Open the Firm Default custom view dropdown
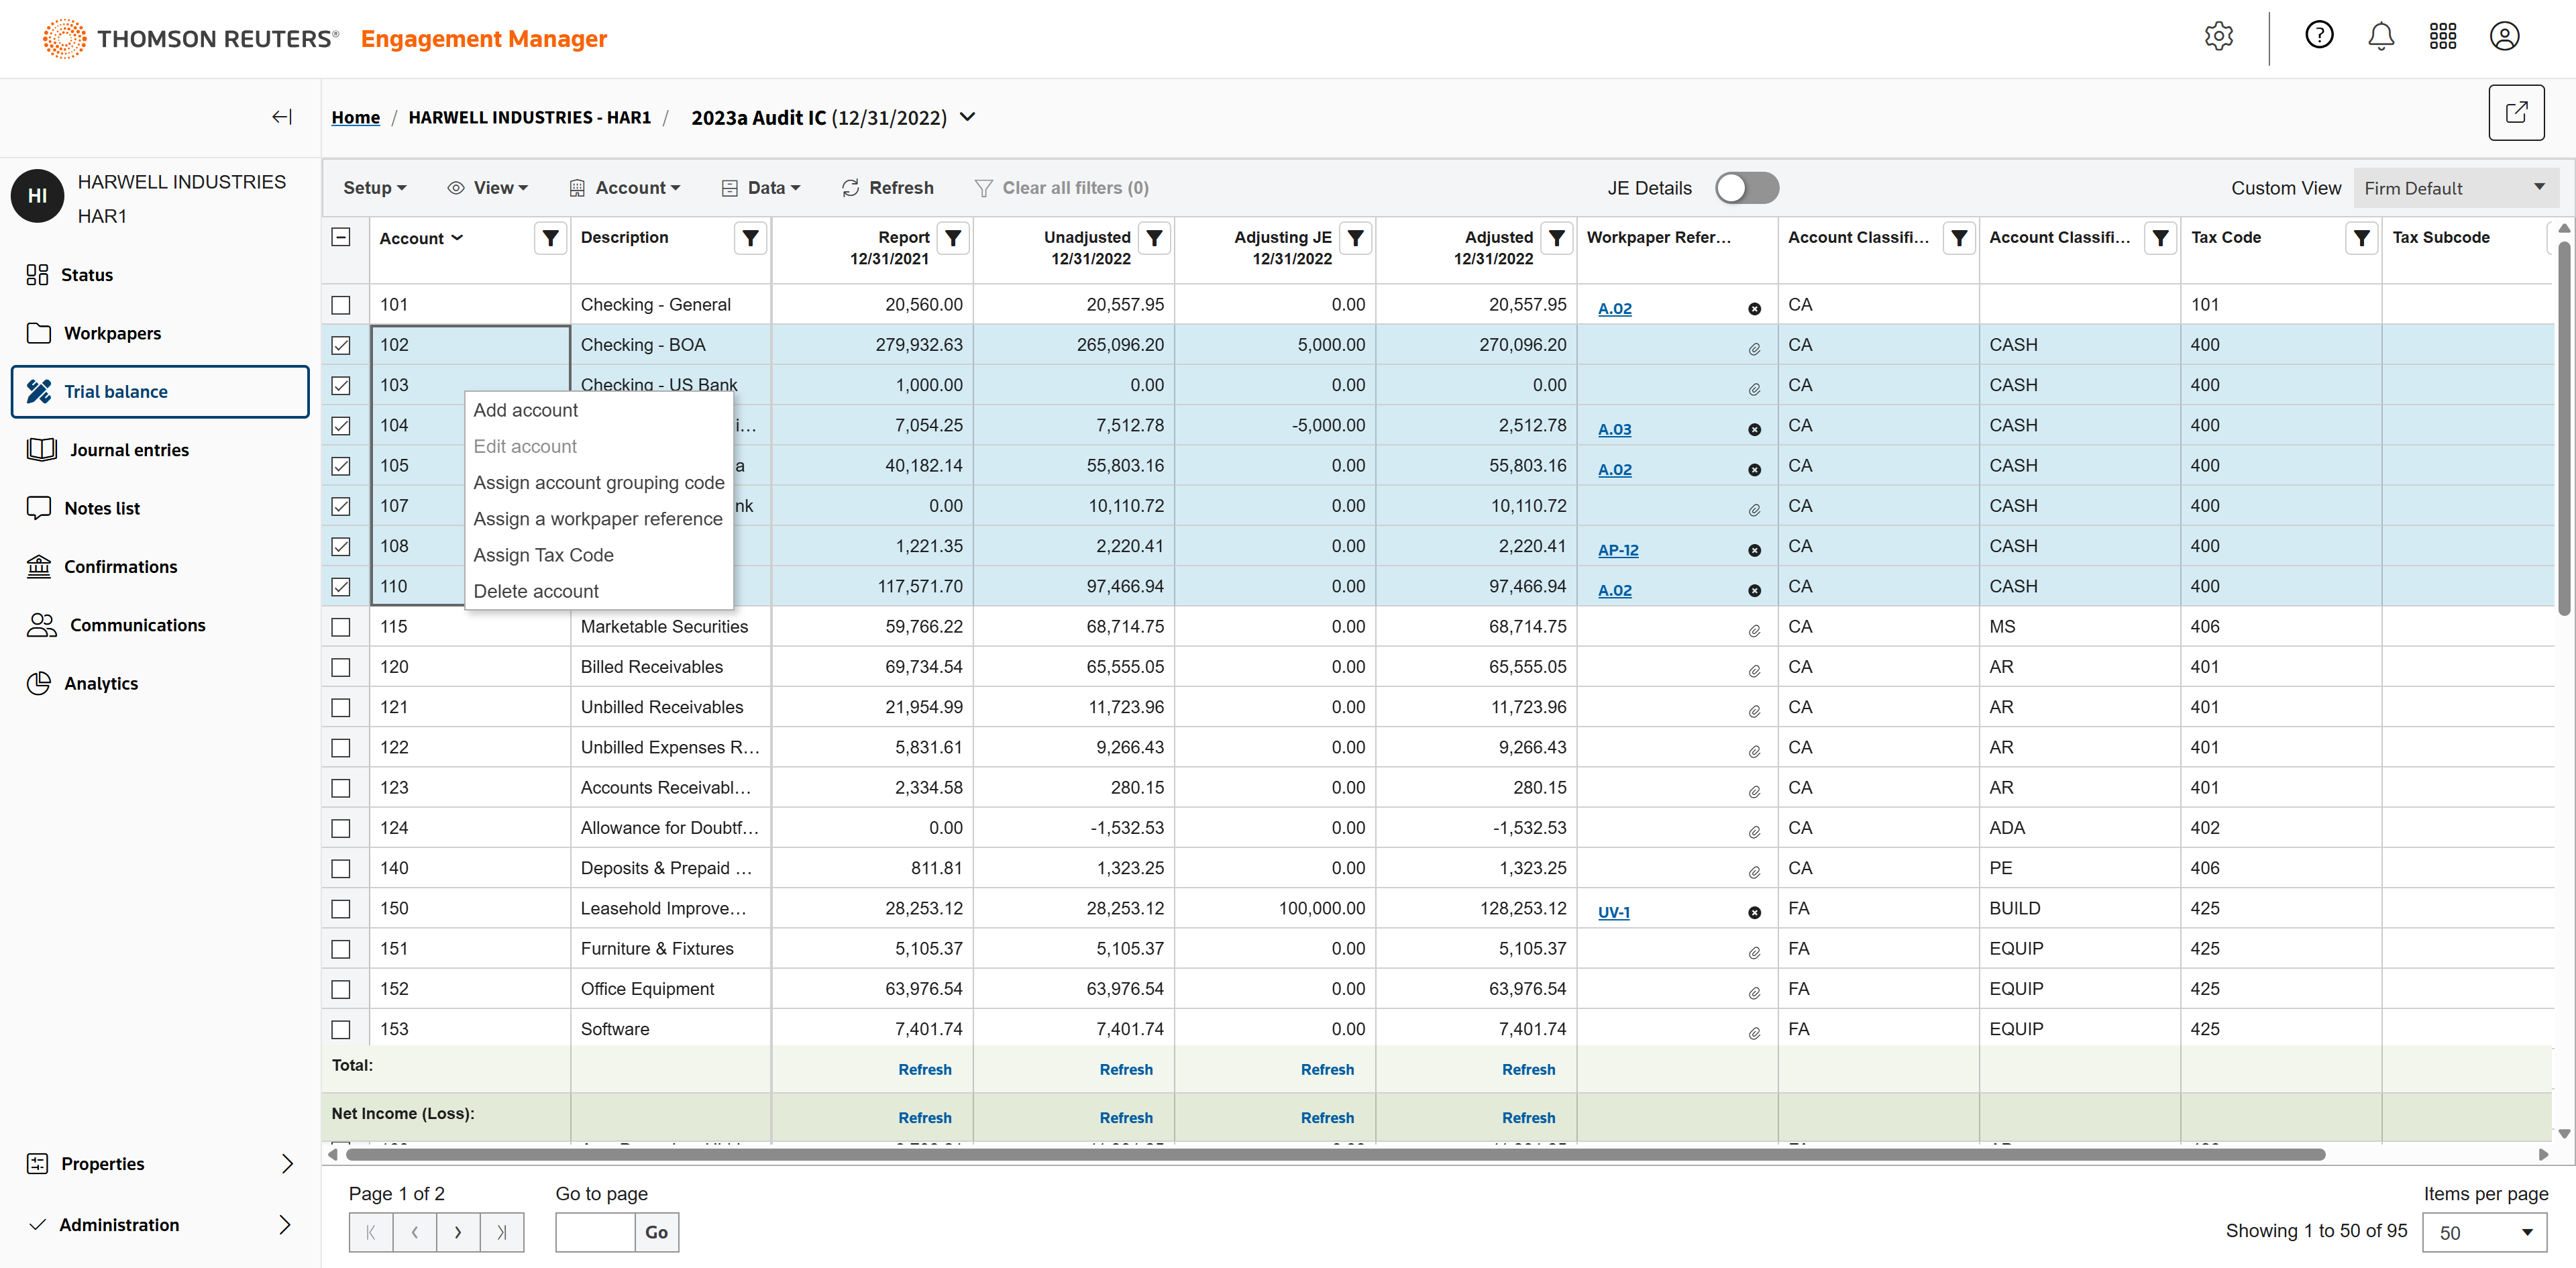Image resolution: width=2576 pixels, height=1268 pixels. point(2455,188)
